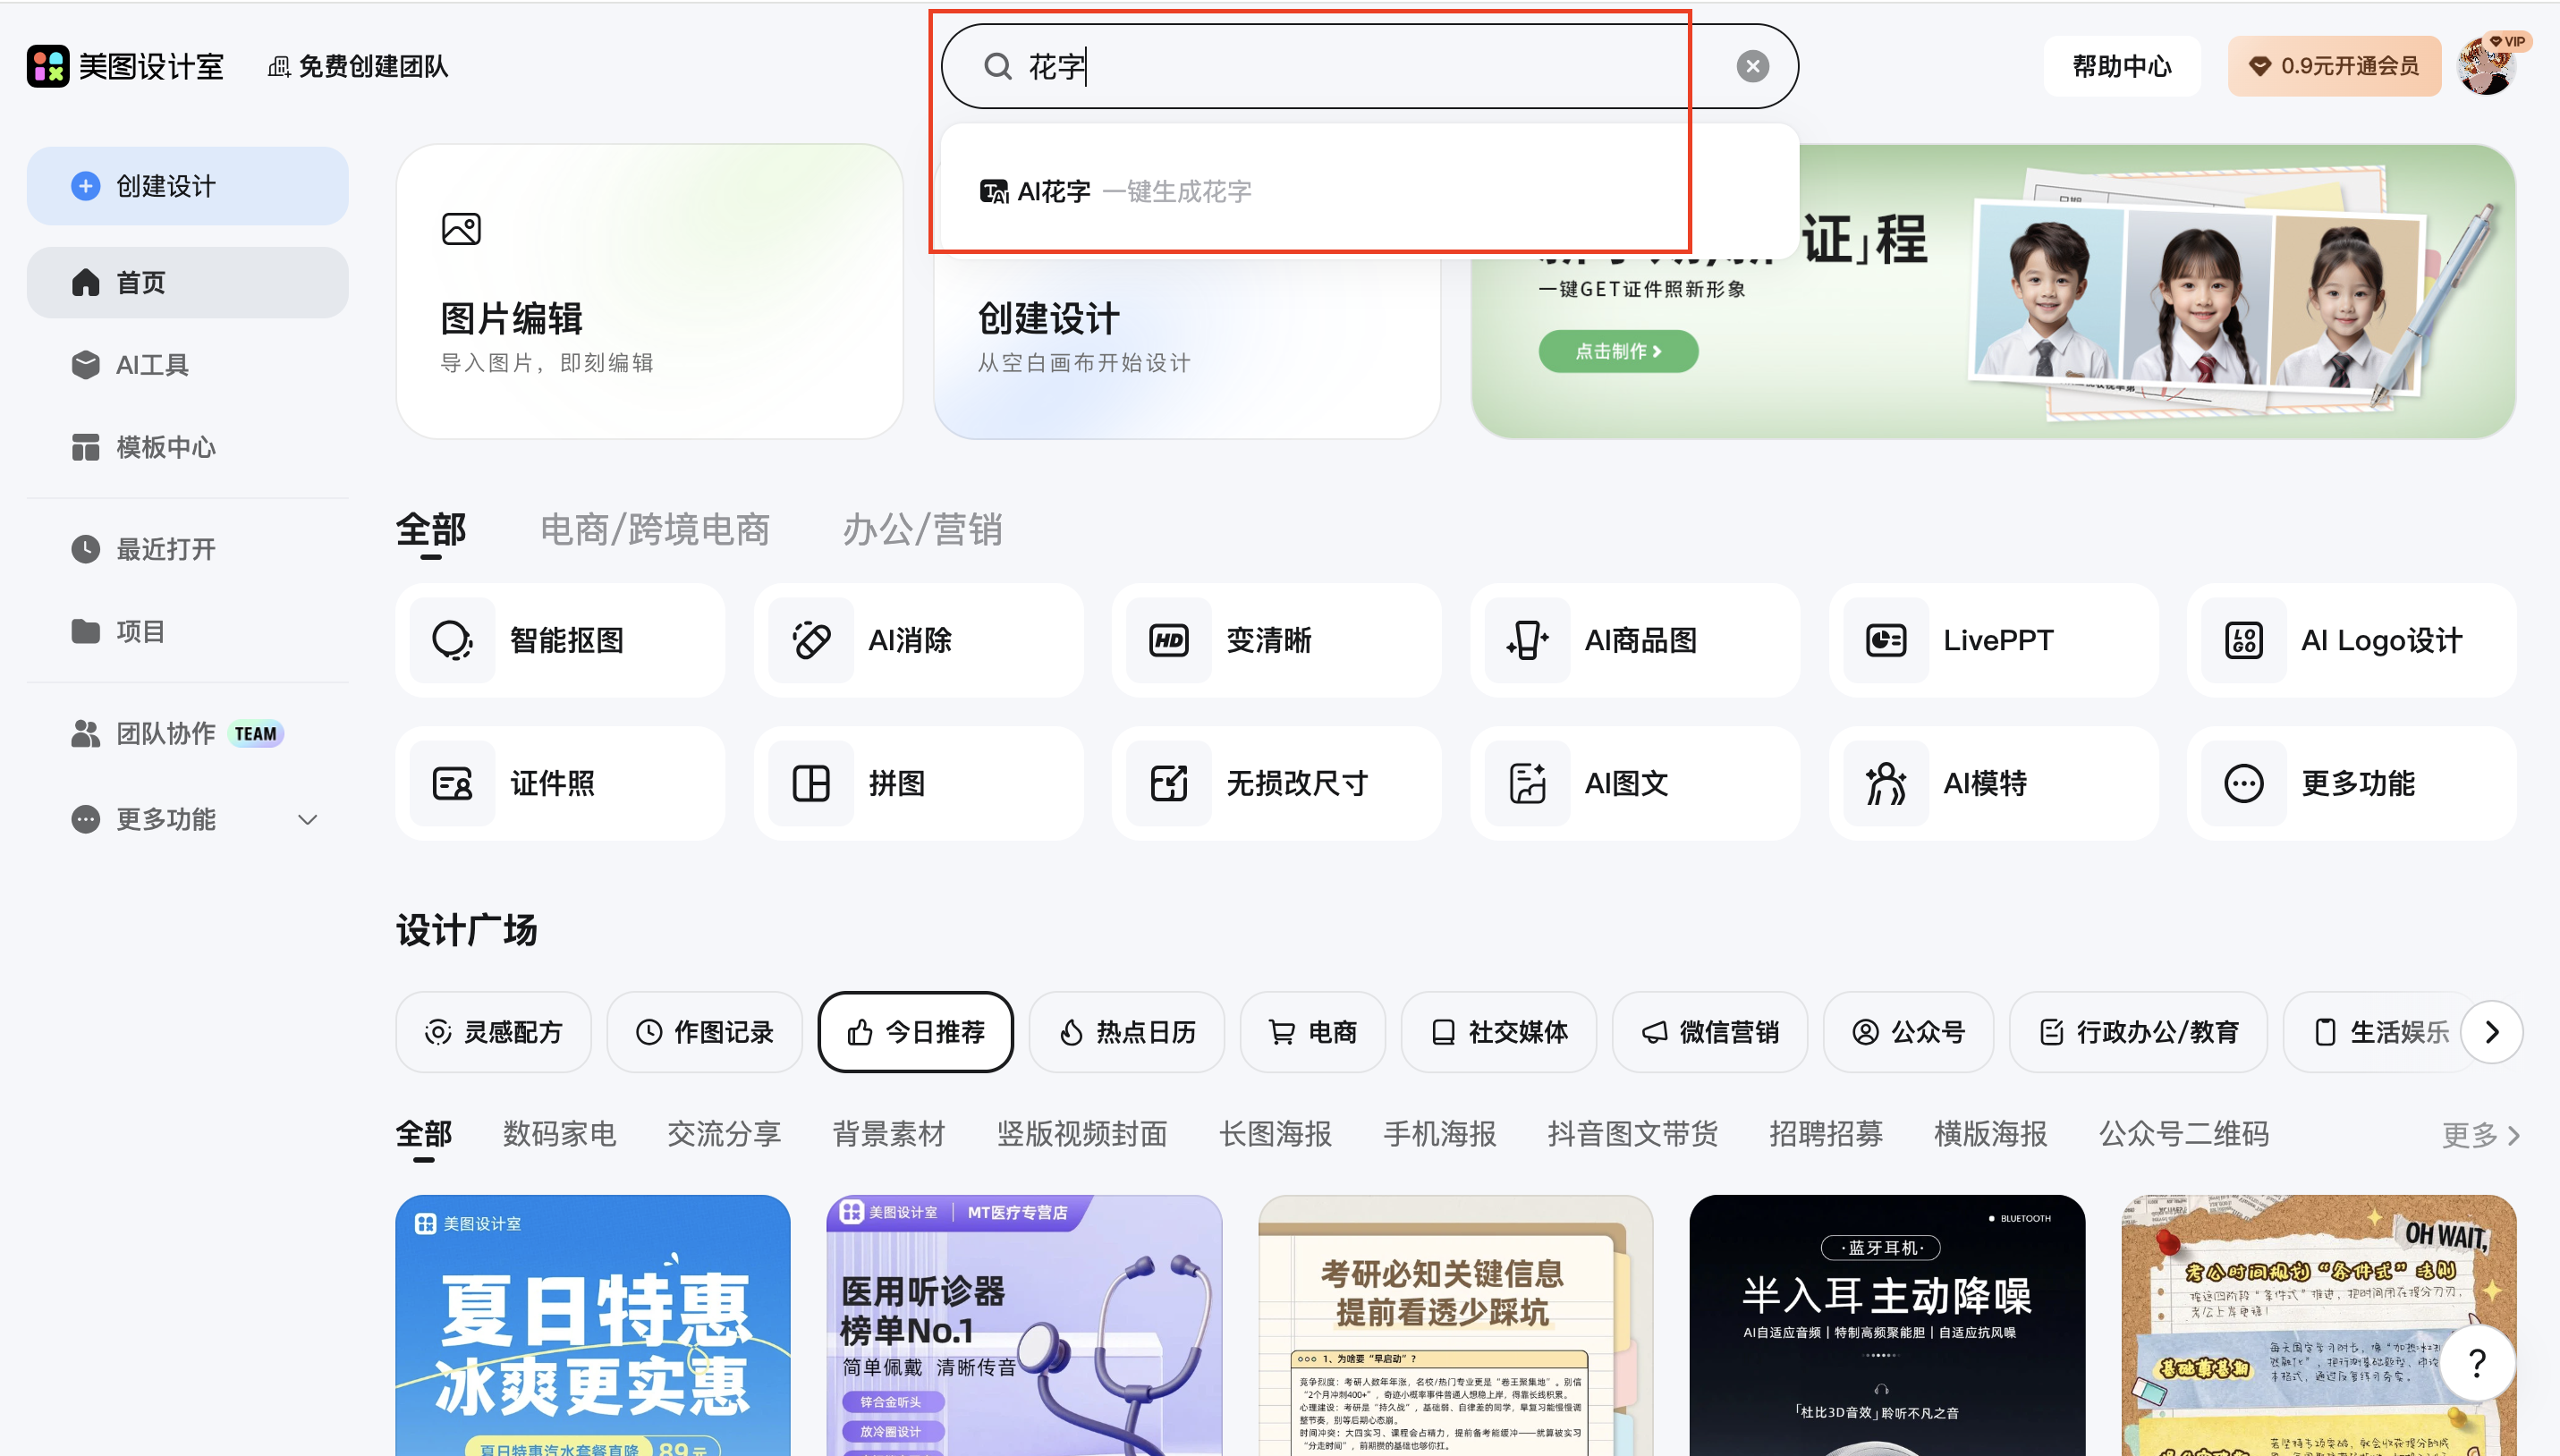Open AI工具 in the sidebar
The width and height of the screenshot is (2560, 1456).
(x=188, y=365)
